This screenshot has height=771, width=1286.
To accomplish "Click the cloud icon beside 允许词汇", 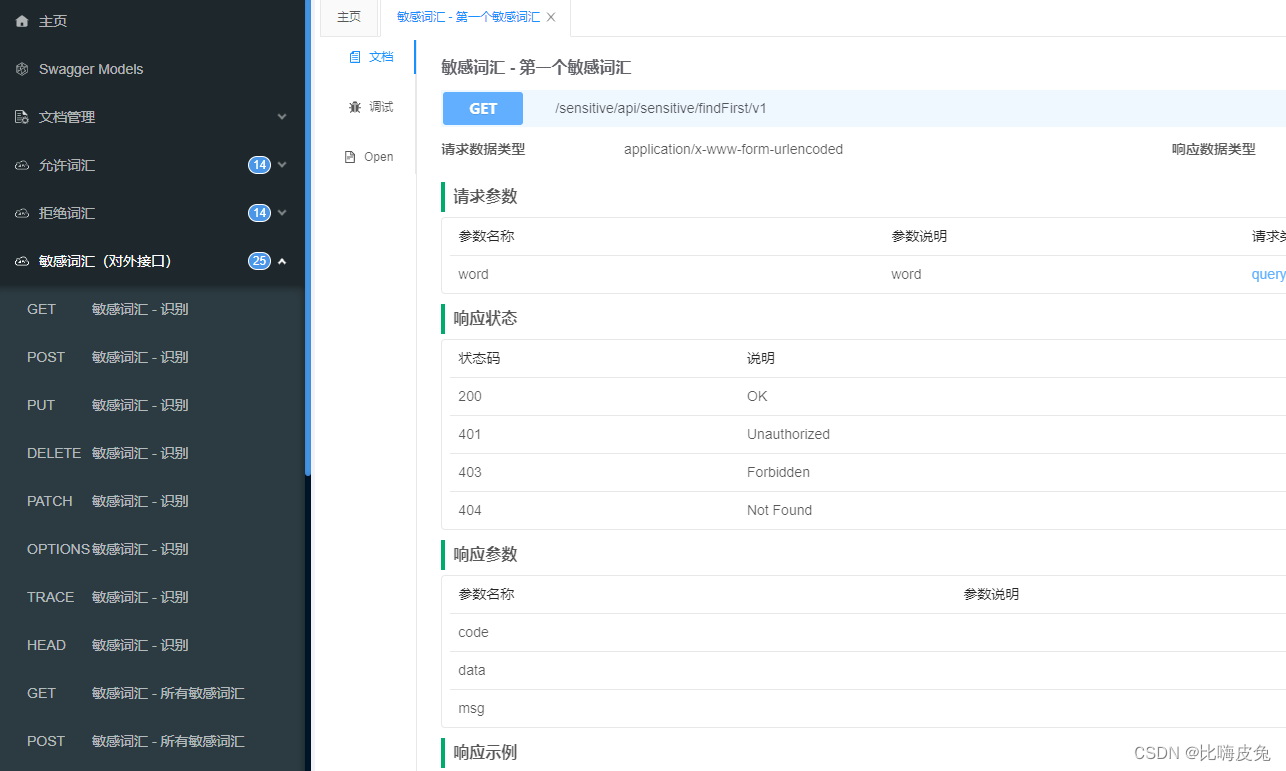I will coord(22,165).
